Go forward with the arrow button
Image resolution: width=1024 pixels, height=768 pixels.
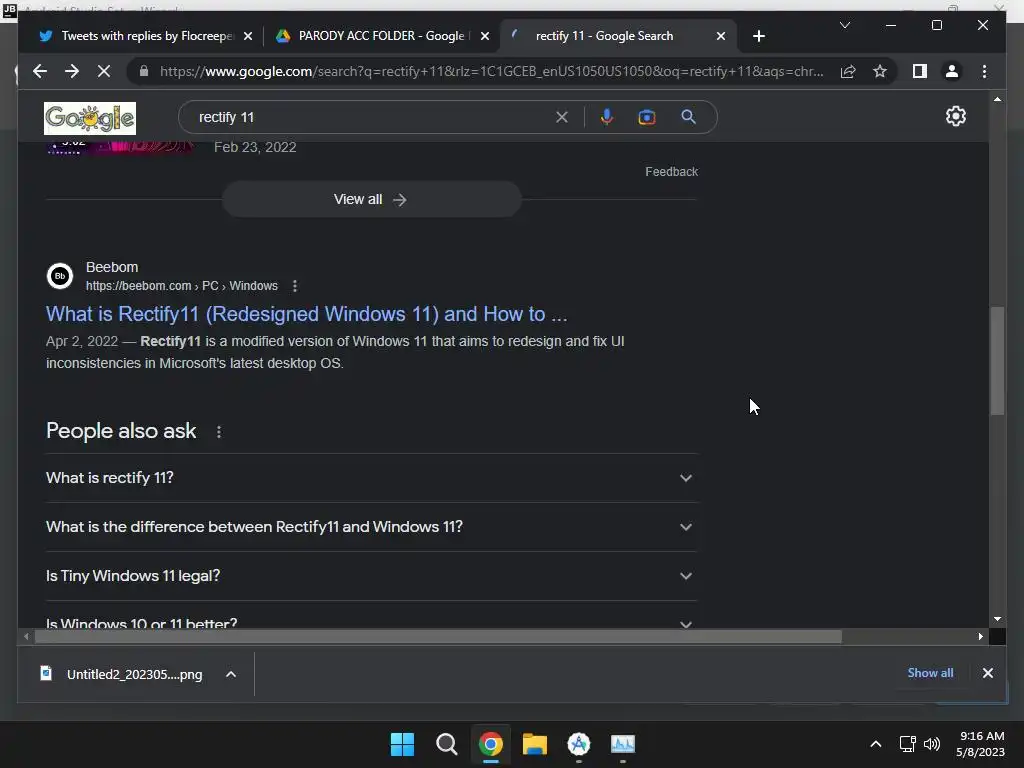(x=72, y=71)
